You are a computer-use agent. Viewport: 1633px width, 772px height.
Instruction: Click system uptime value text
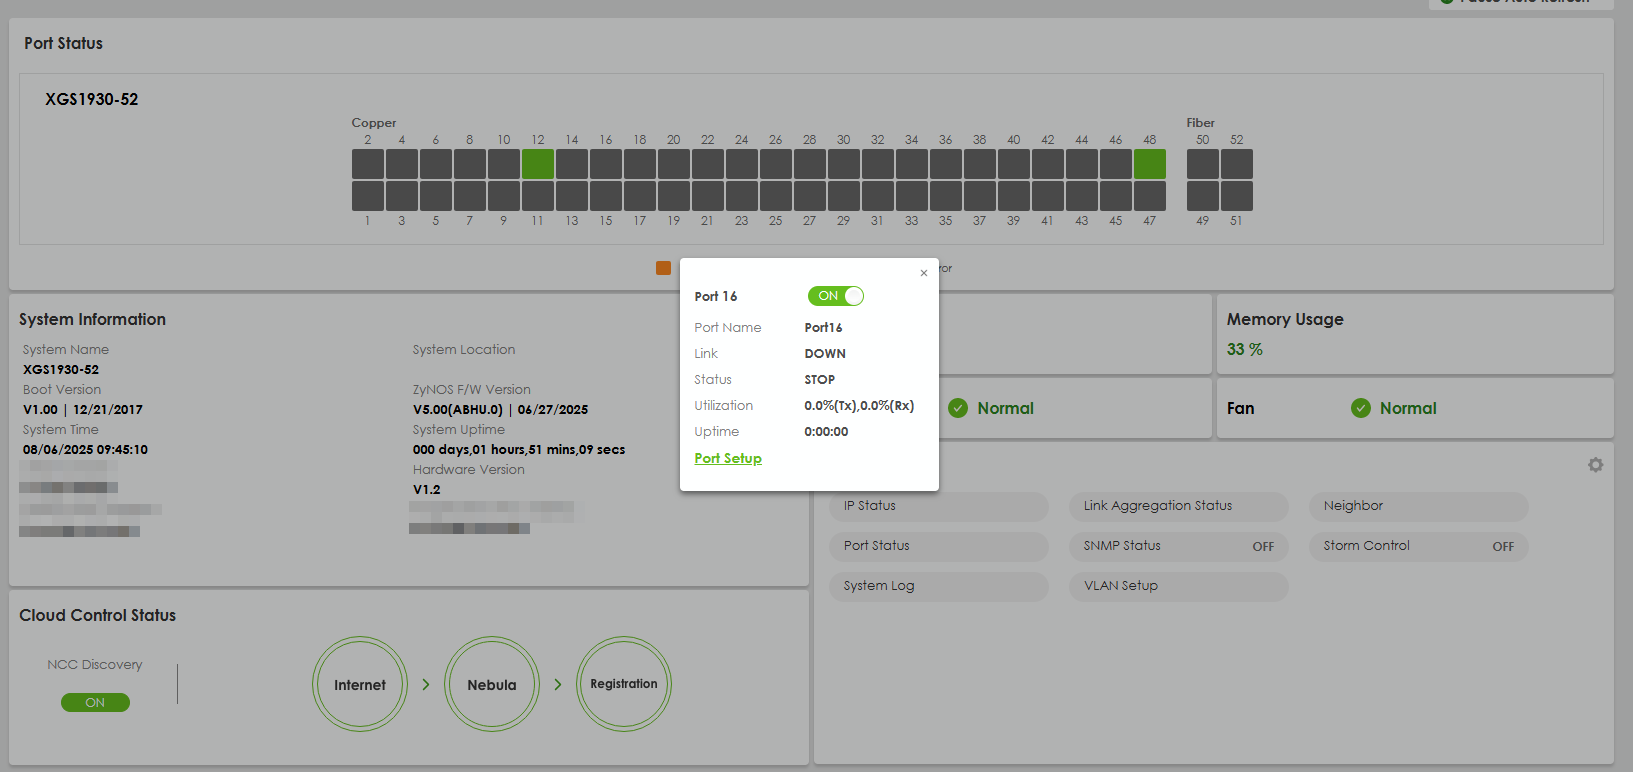[519, 450]
